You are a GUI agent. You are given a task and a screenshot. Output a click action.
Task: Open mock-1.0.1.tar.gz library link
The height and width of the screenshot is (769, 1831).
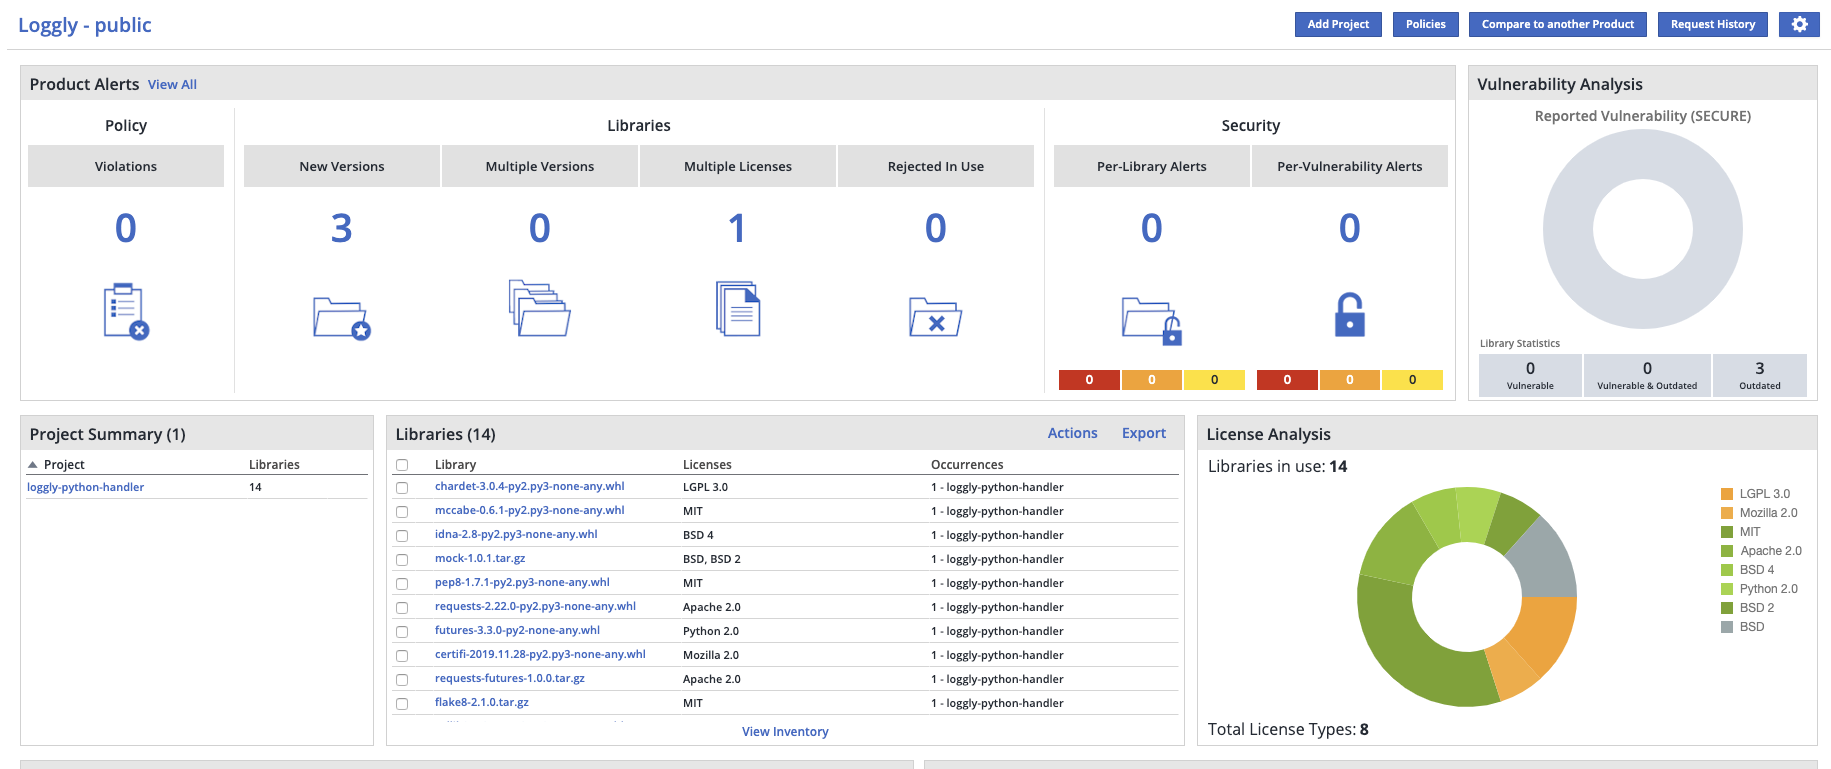coord(480,558)
